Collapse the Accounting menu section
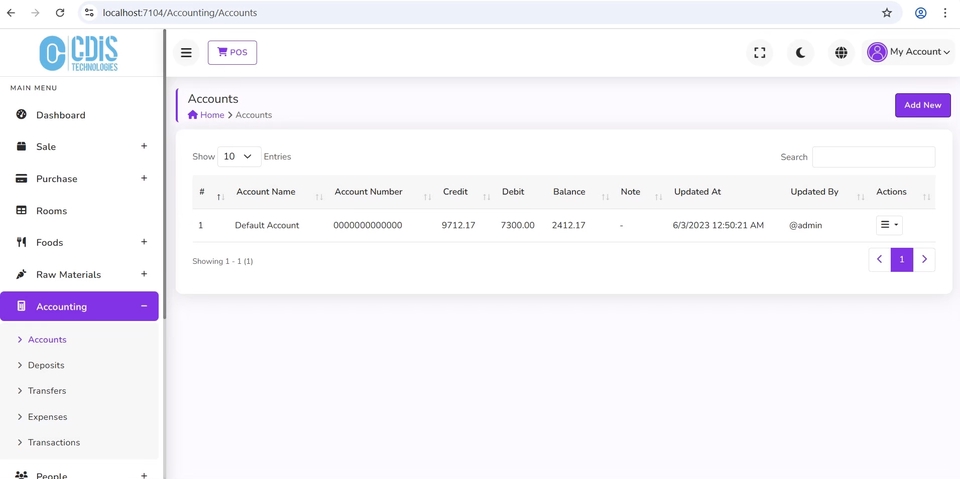This screenshot has height=479, width=960. [x=143, y=306]
